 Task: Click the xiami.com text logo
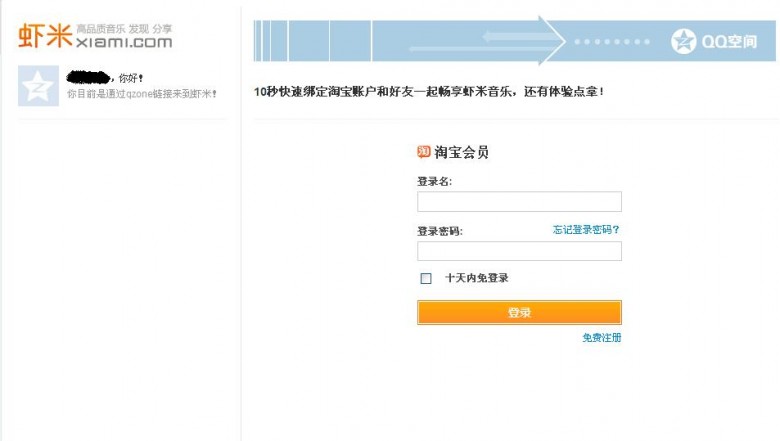pyautogui.click(x=123, y=43)
